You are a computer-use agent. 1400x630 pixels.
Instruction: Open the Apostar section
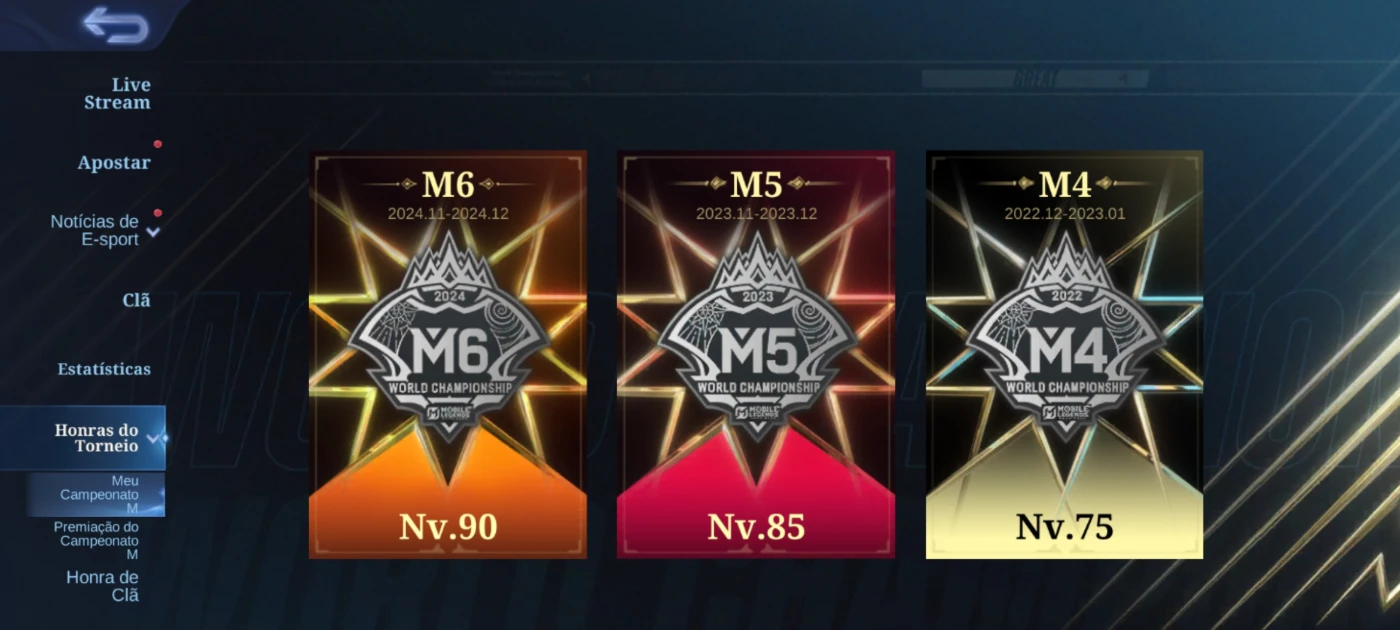[x=114, y=162]
